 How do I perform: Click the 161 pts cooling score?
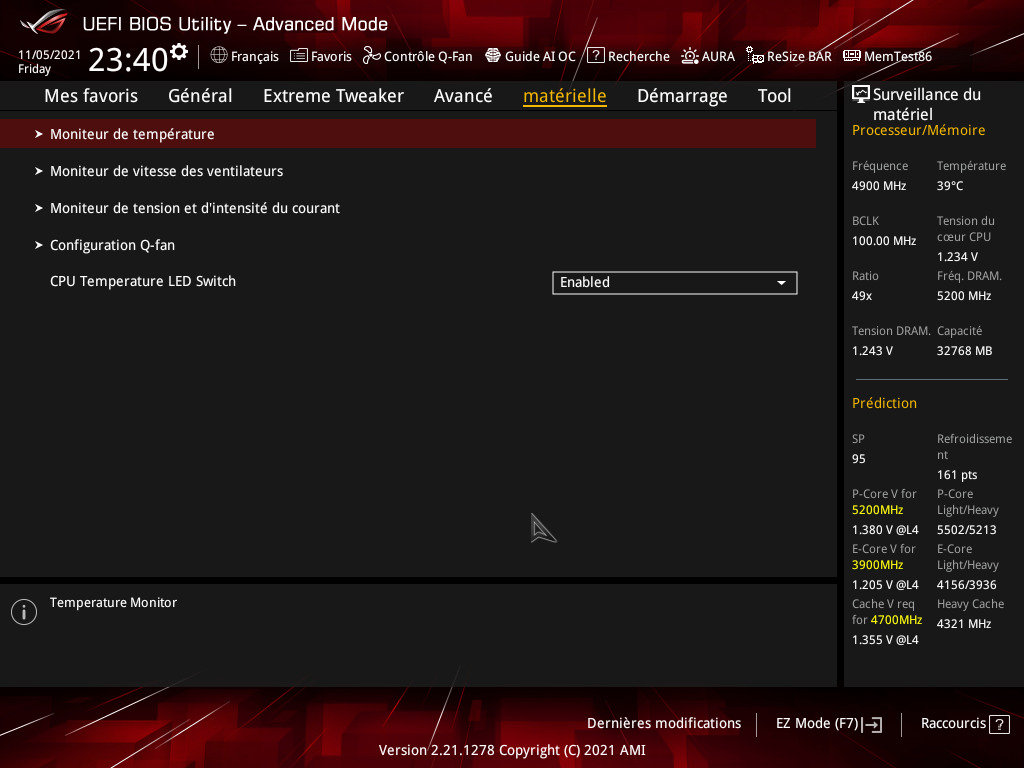click(x=957, y=475)
